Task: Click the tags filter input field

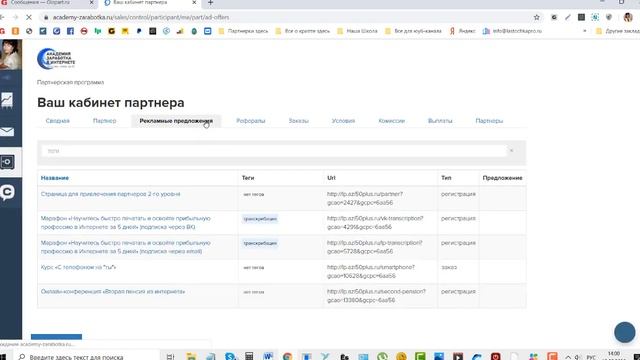Action: [x=273, y=151]
